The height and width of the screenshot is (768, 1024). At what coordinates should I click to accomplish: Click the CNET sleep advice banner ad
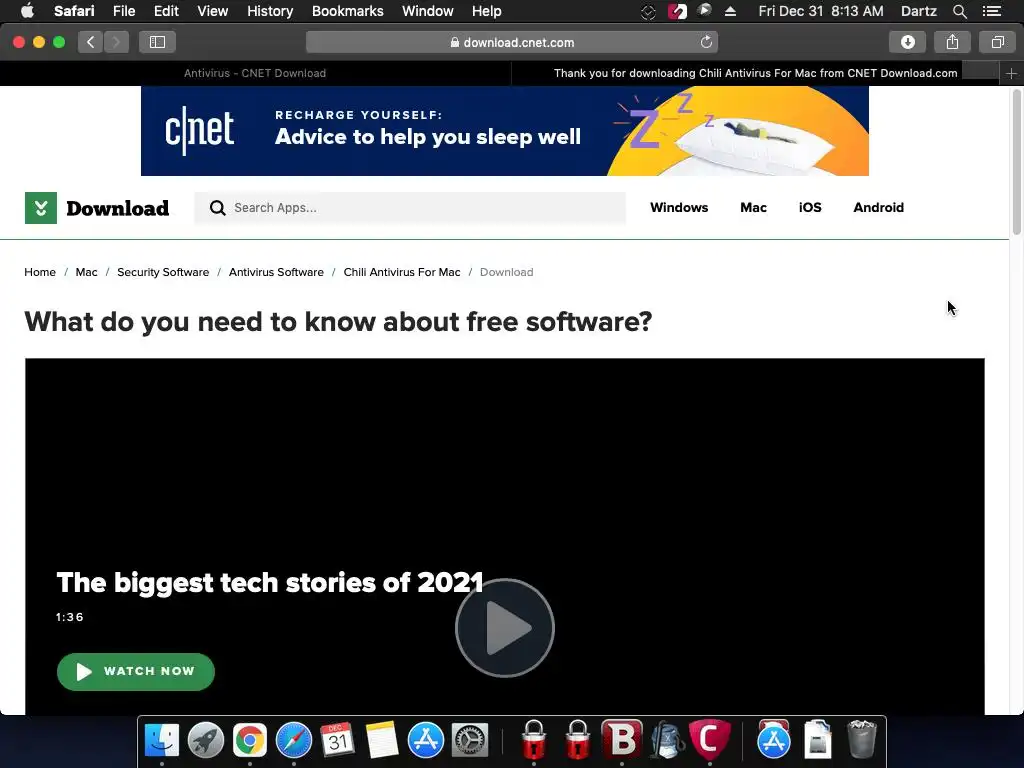click(504, 131)
